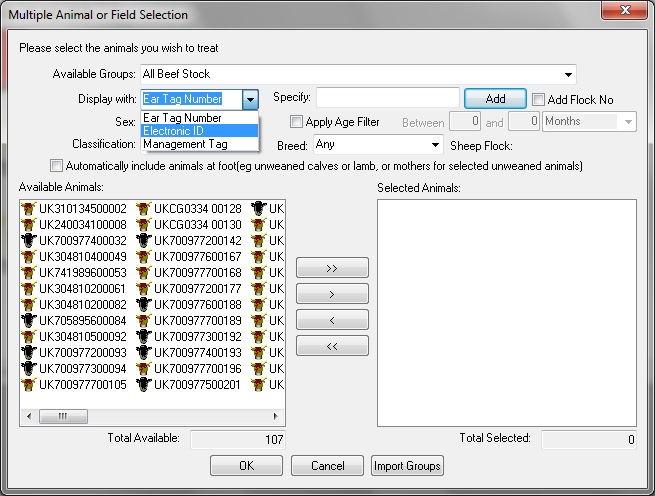Collapse the Display with dropdown arrow
Image resolution: width=655 pixels, height=496 pixels.
tap(250, 99)
